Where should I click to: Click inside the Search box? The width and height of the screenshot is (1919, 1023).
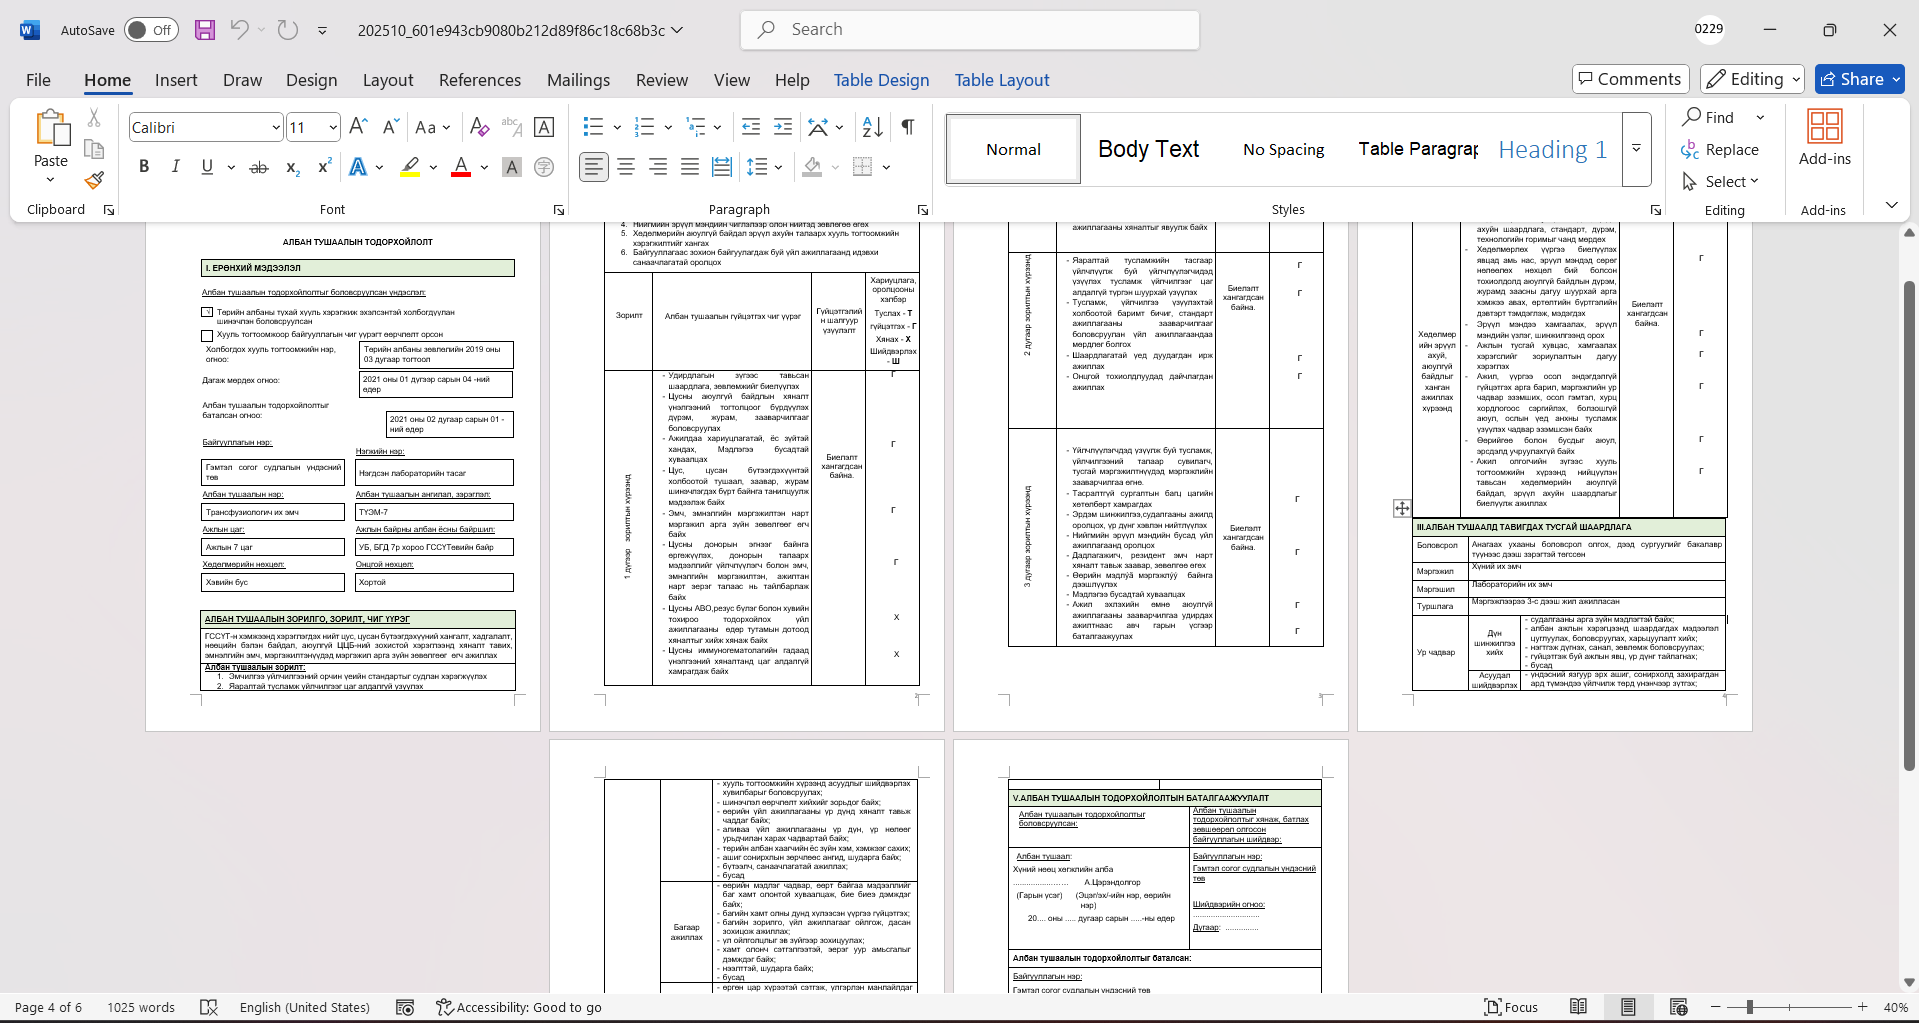point(970,30)
